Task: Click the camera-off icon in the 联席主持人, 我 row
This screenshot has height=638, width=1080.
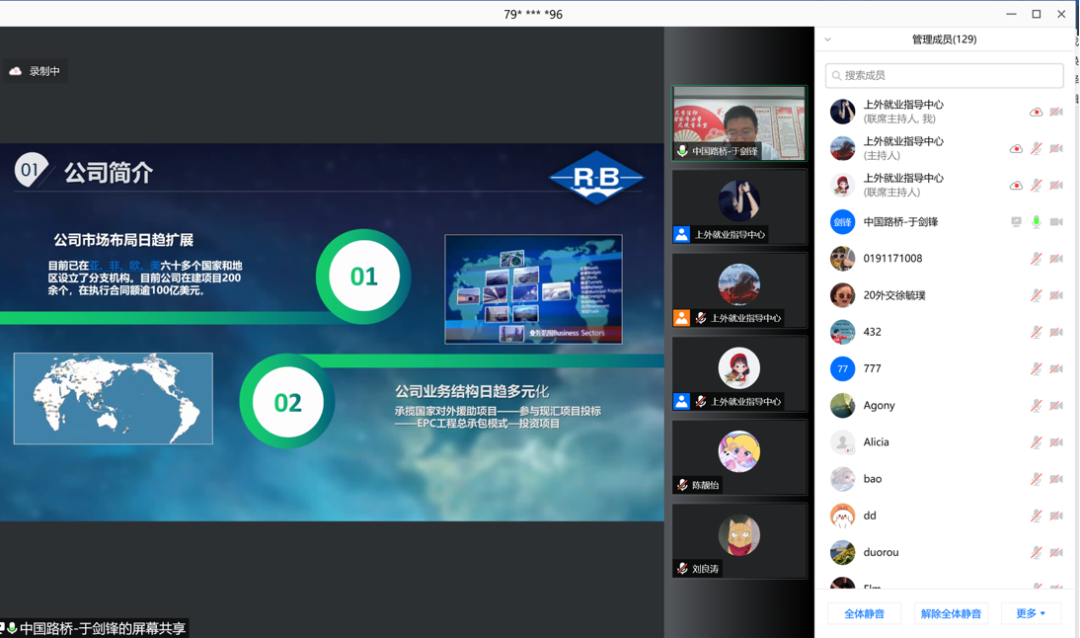Action: tap(1056, 112)
